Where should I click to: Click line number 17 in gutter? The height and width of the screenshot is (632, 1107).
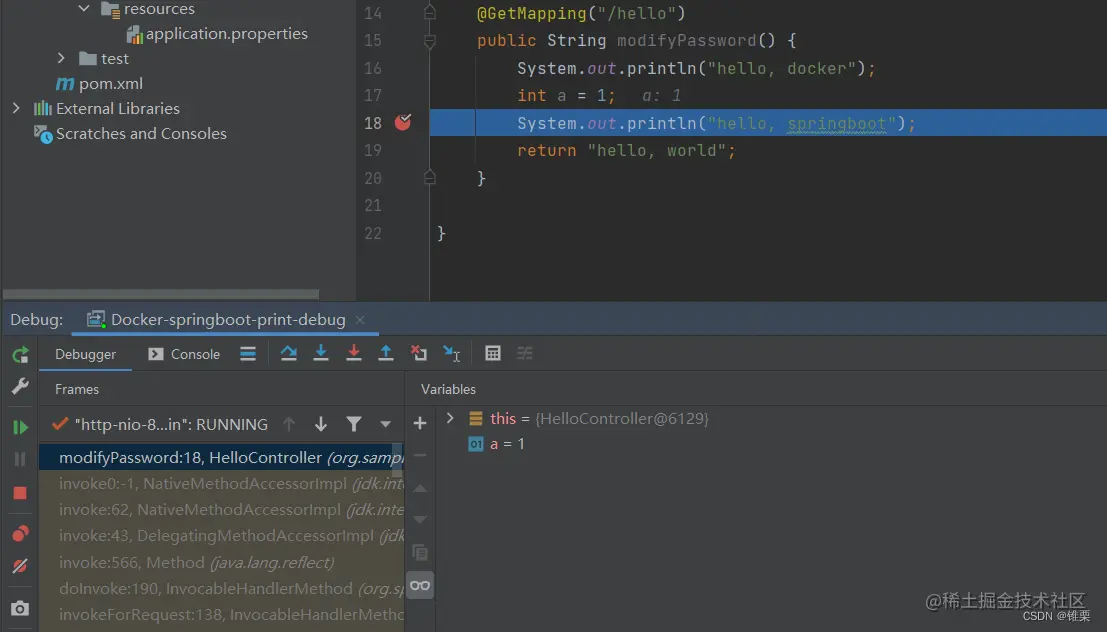click(373, 95)
